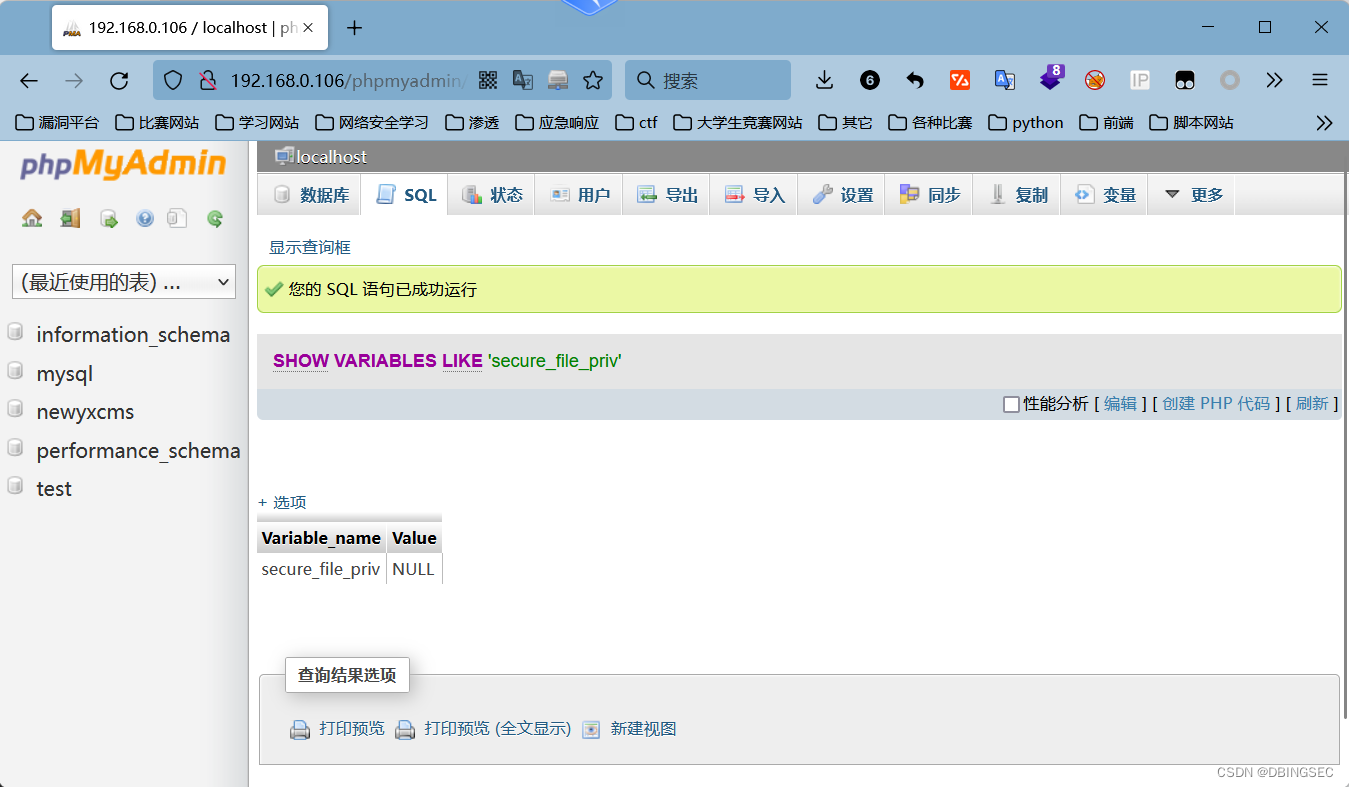Sort by the Variable_name column header
Image resolution: width=1349 pixels, height=787 pixels.
click(321, 538)
